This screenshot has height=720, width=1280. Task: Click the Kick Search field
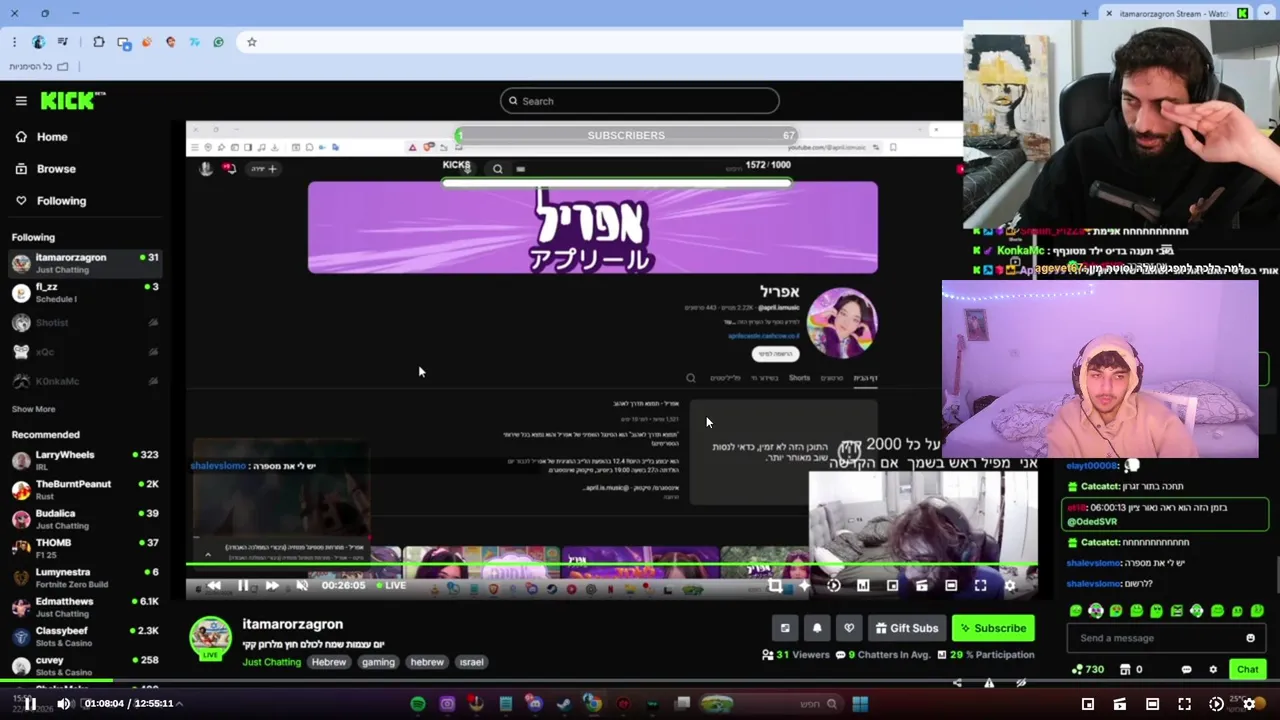pos(640,101)
